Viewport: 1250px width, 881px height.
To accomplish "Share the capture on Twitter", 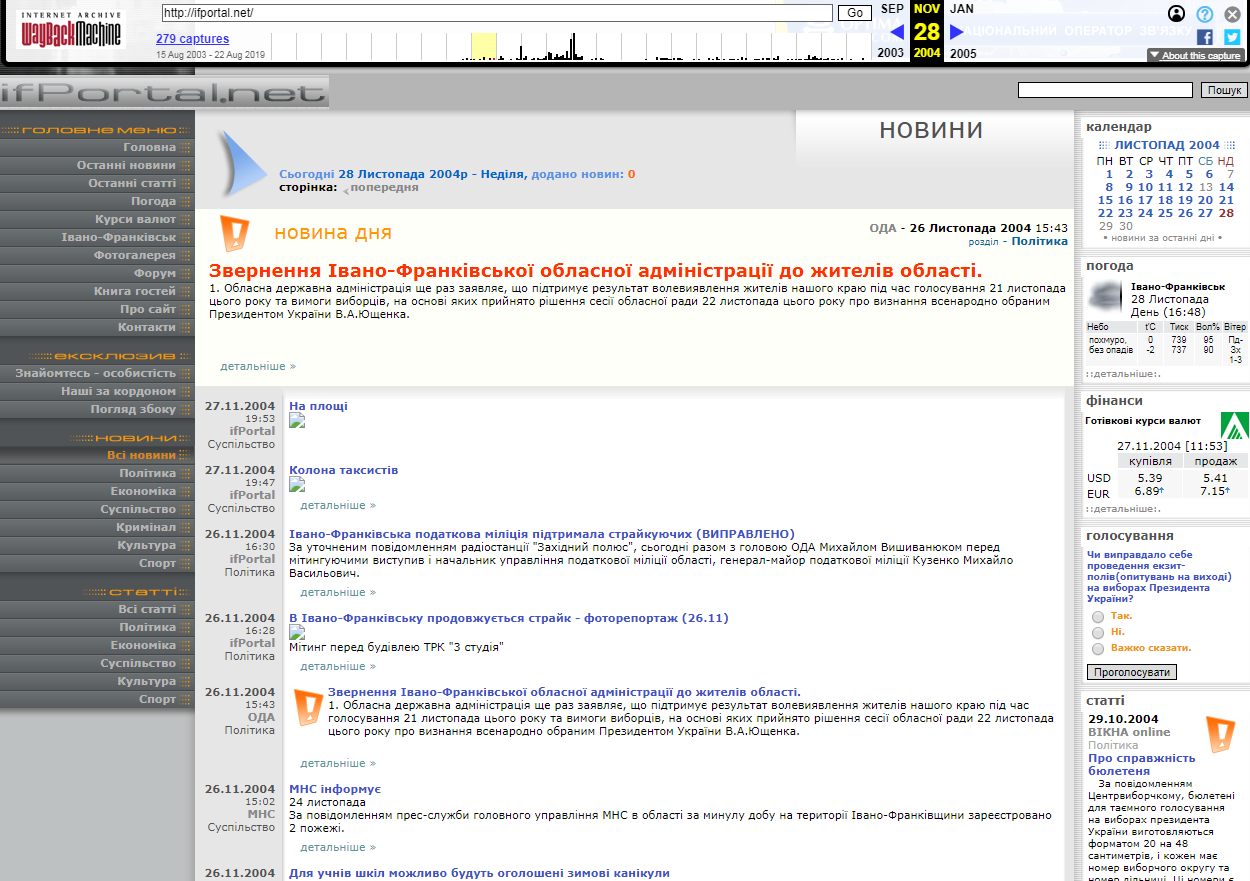I will click(1232, 37).
